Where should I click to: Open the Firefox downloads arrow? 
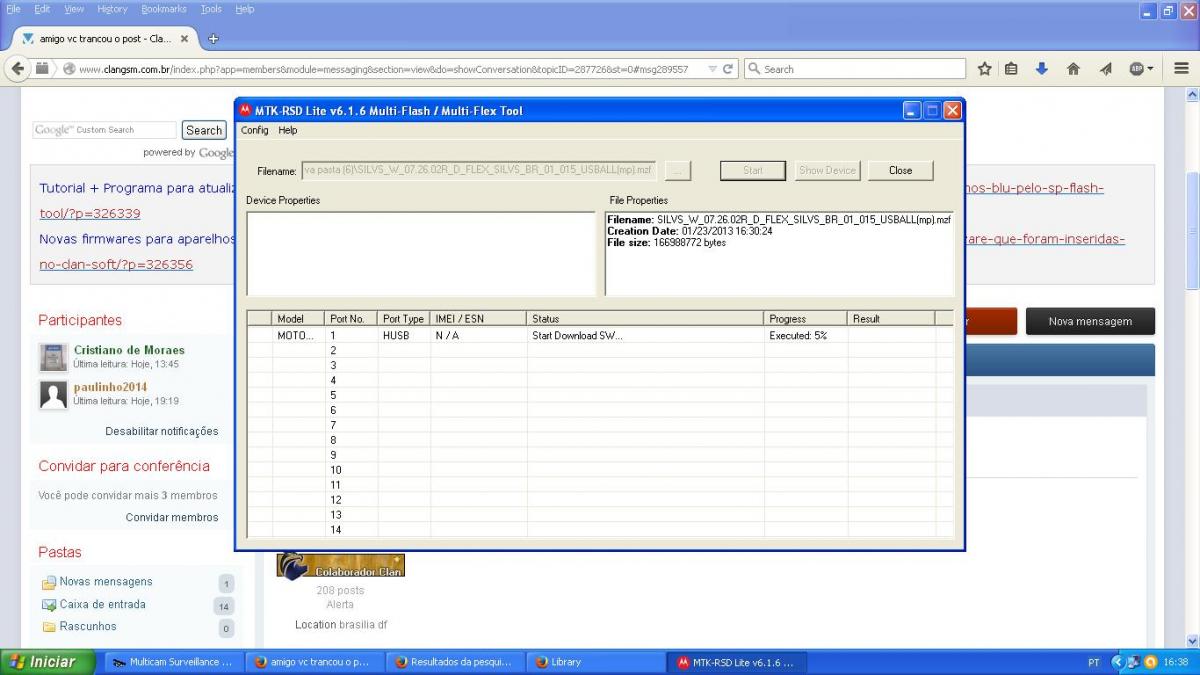[1041, 69]
